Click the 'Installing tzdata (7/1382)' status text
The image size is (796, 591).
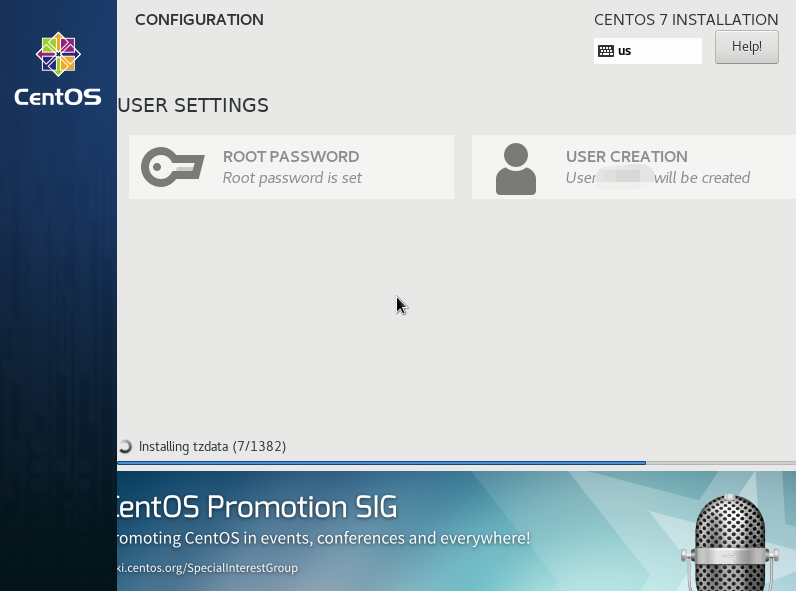pos(212,446)
